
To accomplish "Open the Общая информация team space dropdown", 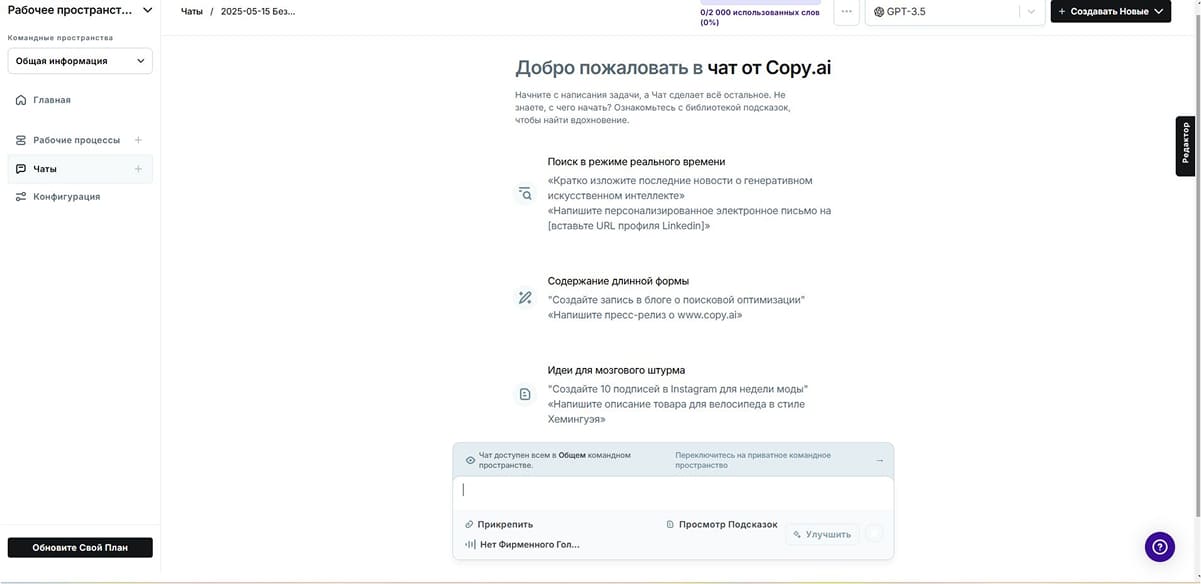I will click(x=80, y=61).
